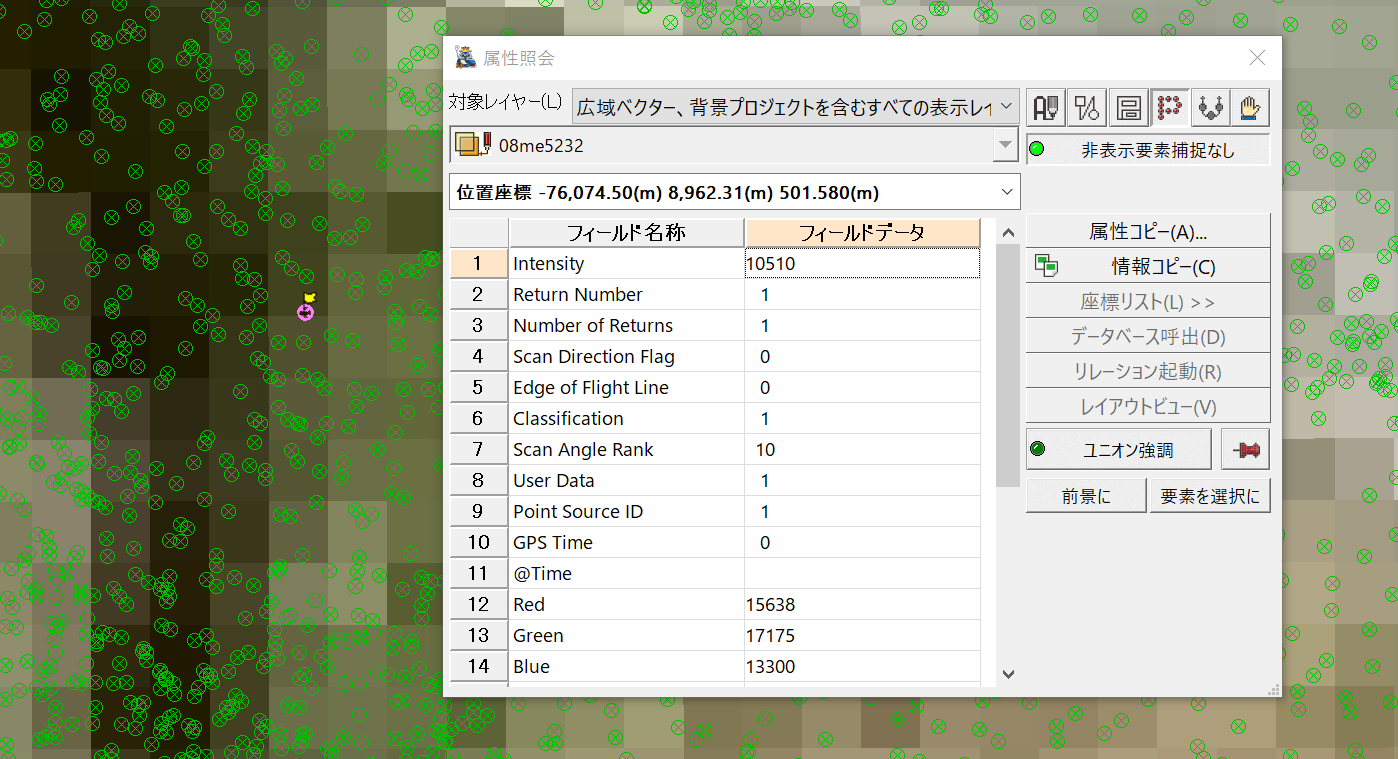The image size is (1398, 759).
Task: Select the Scan Direction Flag row
Action: pos(714,357)
